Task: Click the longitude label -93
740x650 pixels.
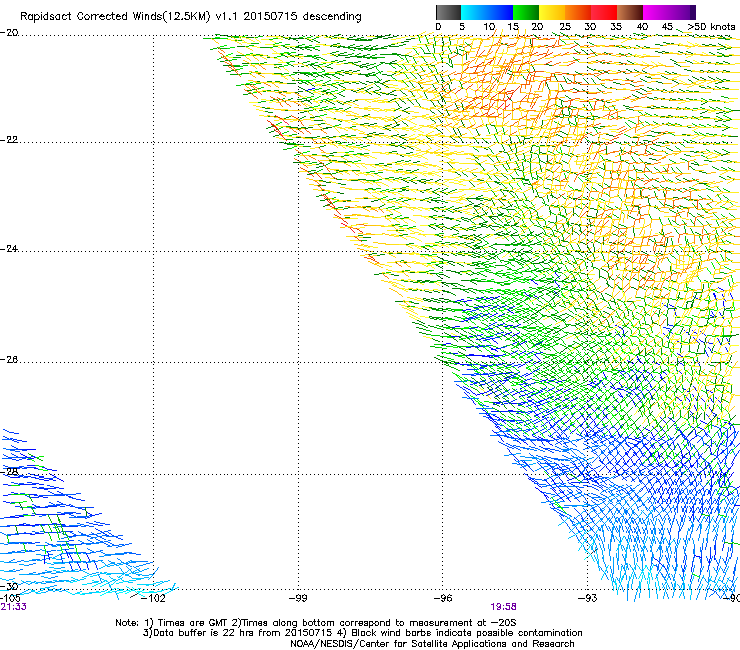Action: [588, 599]
